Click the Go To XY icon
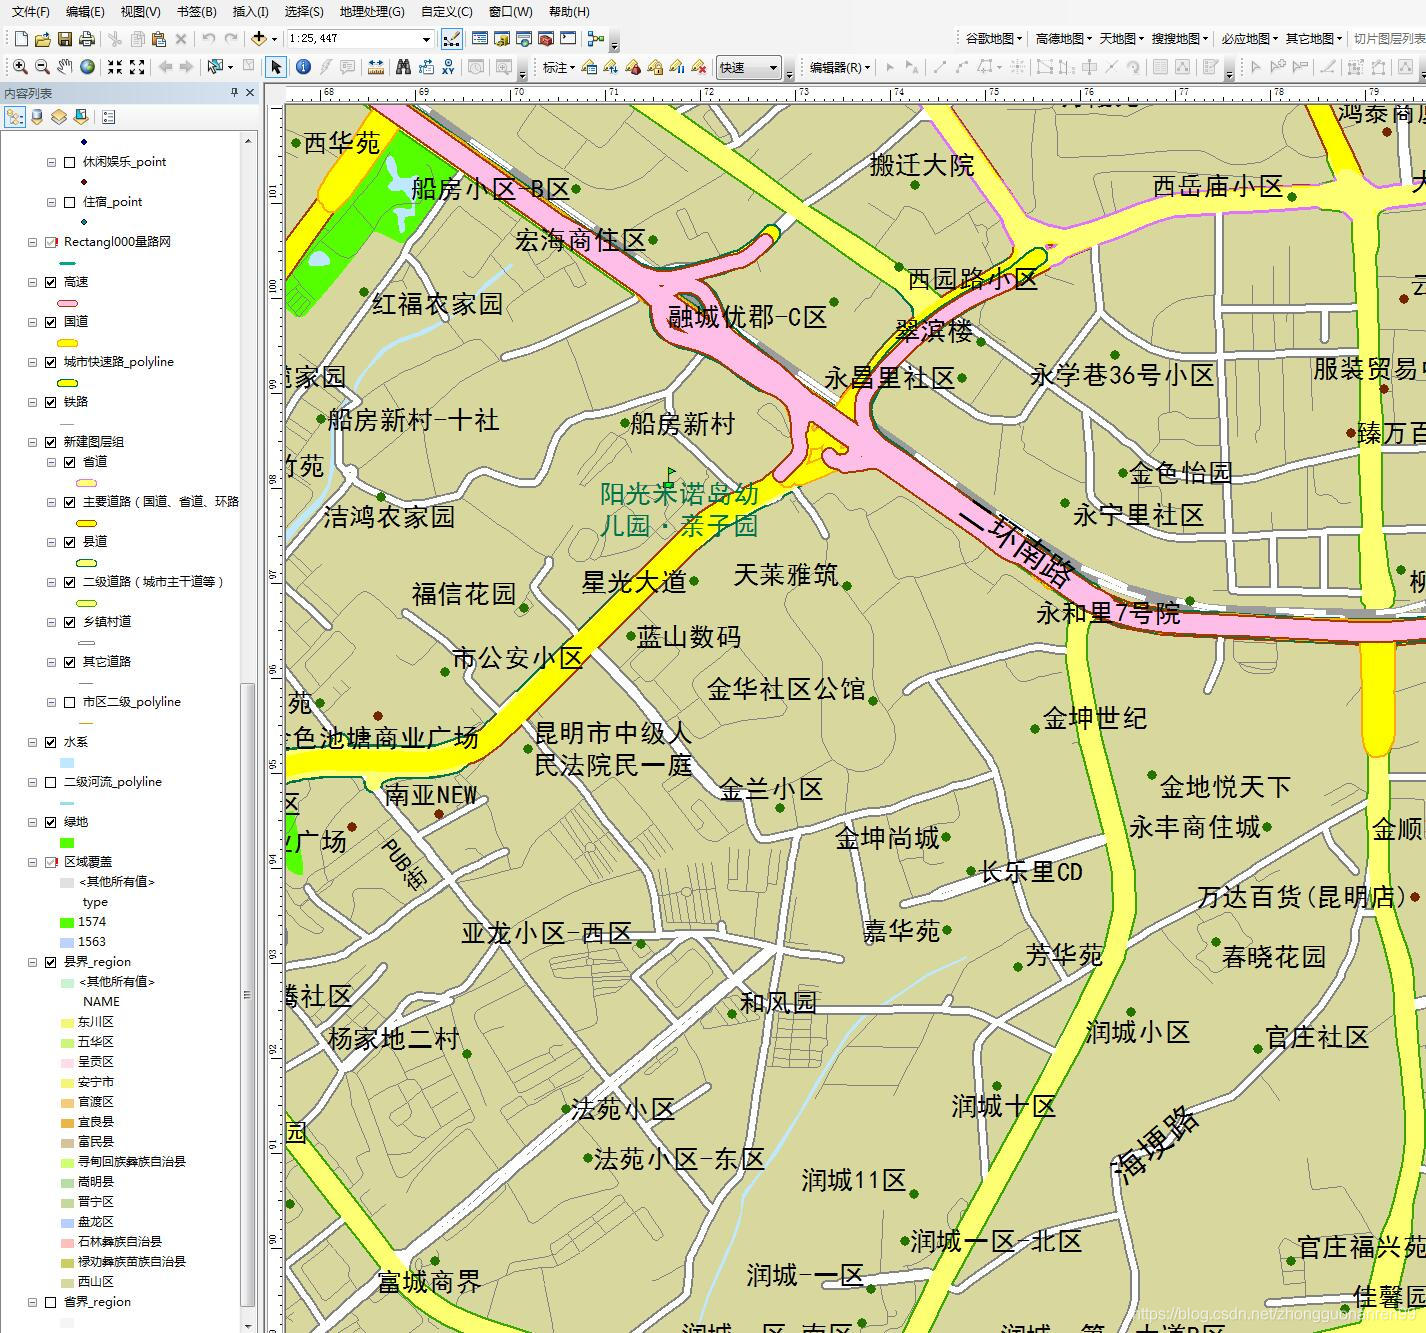Image resolution: width=1426 pixels, height=1333 pixels. click(x=448, y=67)
